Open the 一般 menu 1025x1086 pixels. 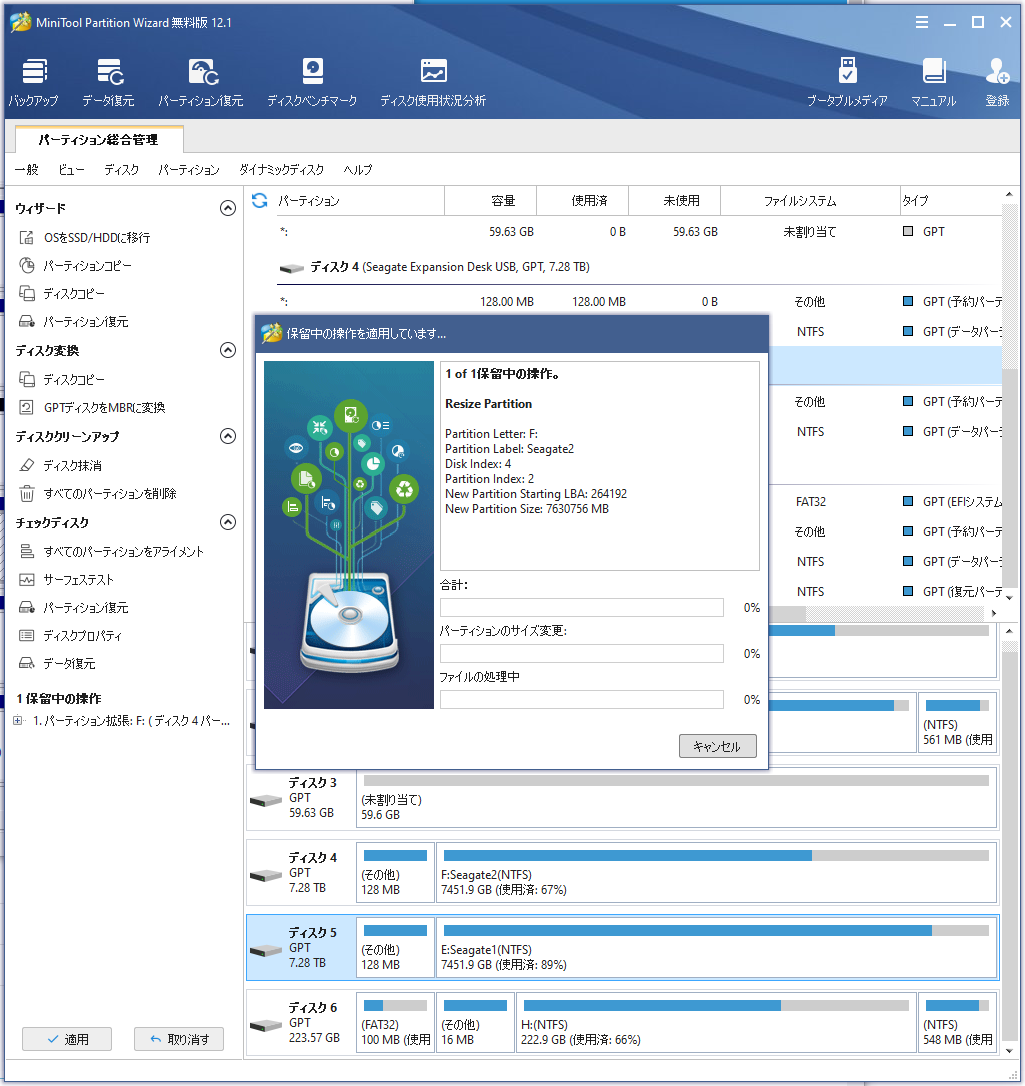[x=27, y=170]
